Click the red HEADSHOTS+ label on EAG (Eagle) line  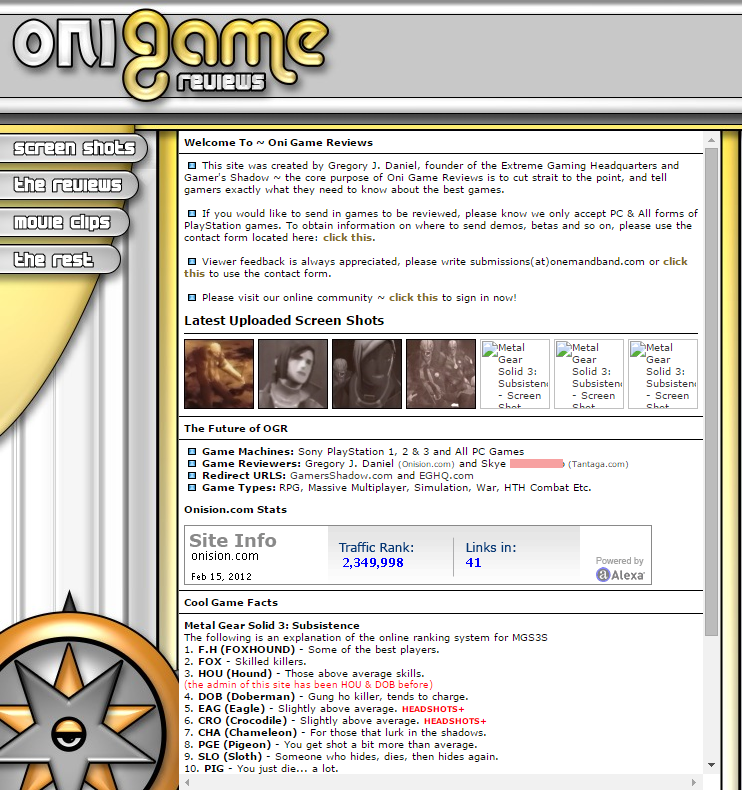(x=433, y=709)
